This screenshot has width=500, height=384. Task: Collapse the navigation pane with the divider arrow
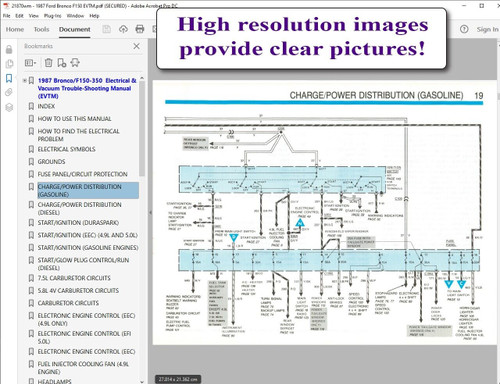tap(150, 212)
